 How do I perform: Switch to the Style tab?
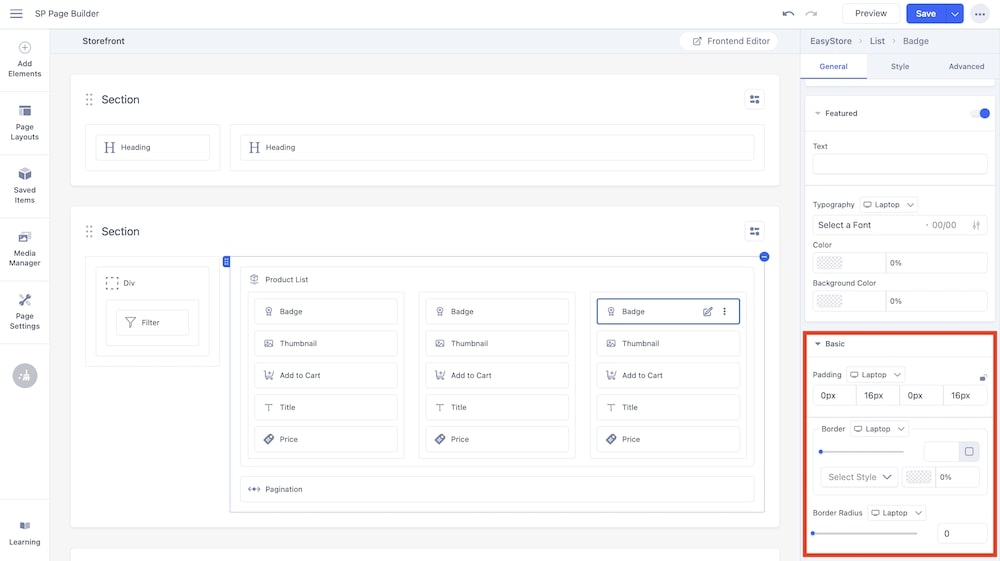tap(900, 67)
